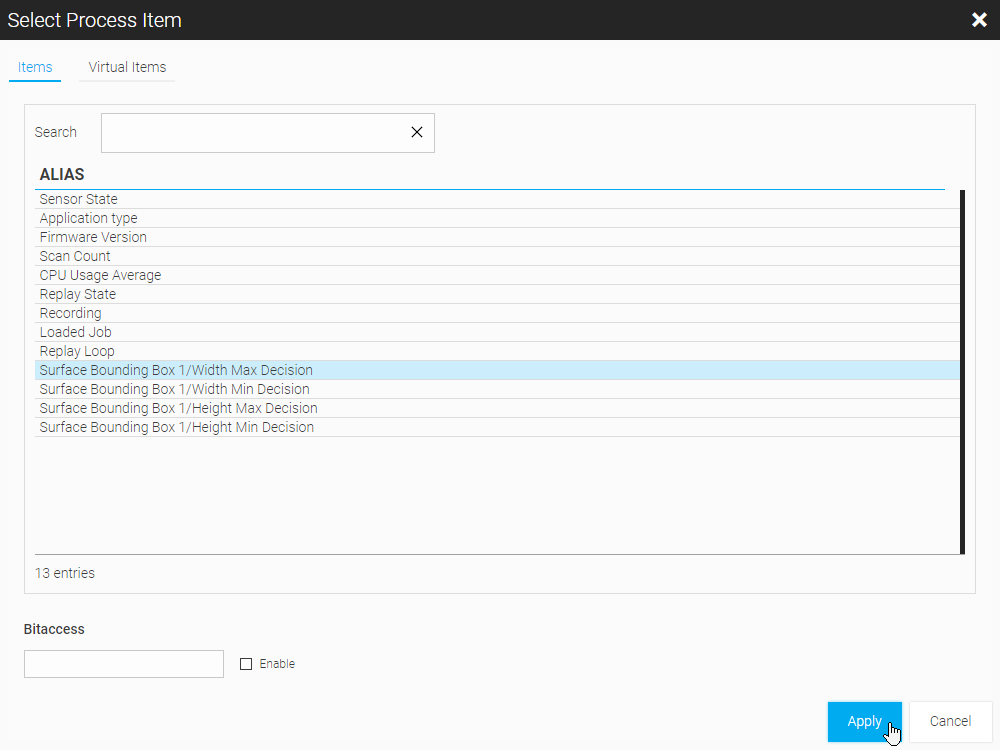Focus the Bitaccess text field

click(x=124, y=664)
